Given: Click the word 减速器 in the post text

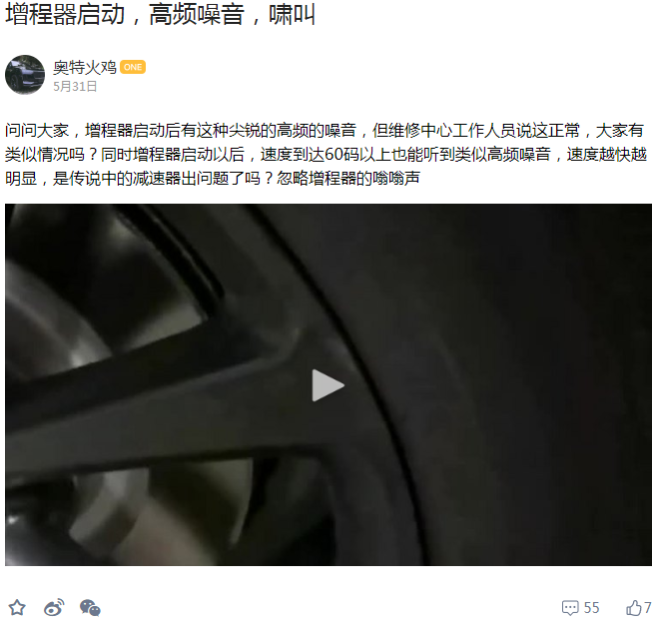Looking at the screenshot, I should (x=157, y=179).
